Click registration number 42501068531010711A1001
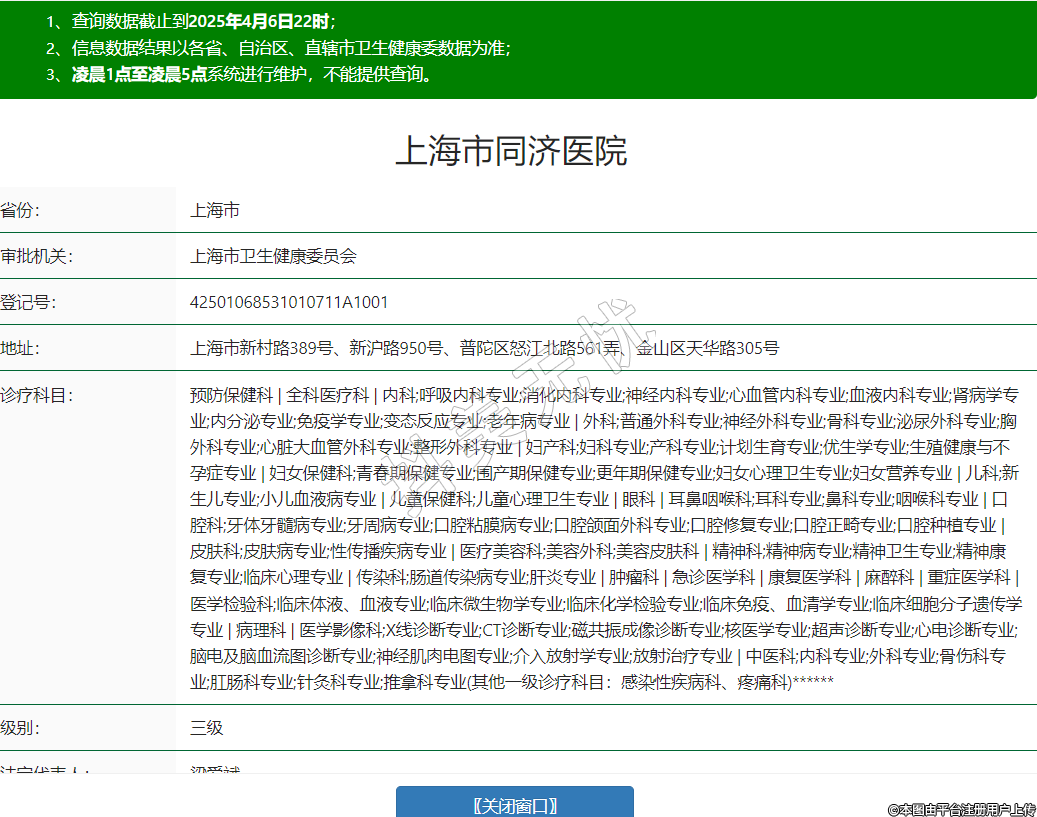Screen dimensions: 1037x817 (289, 302)
